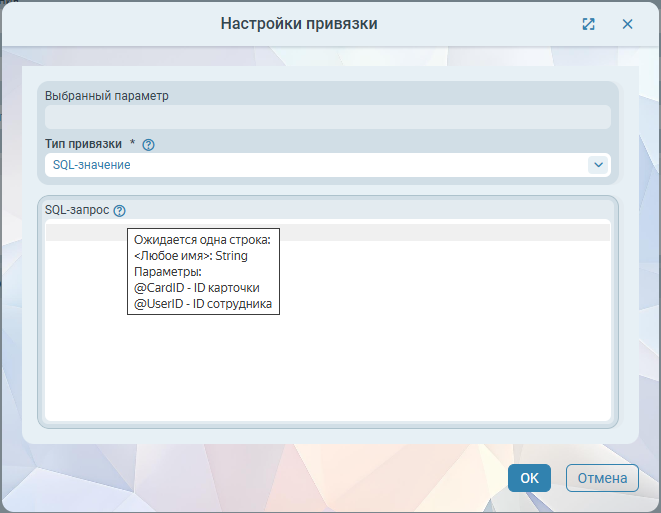The height and width of the screenshot is (513, 661).
Task: Click help icon next to SQL-запрос
Action: [120, 211]
